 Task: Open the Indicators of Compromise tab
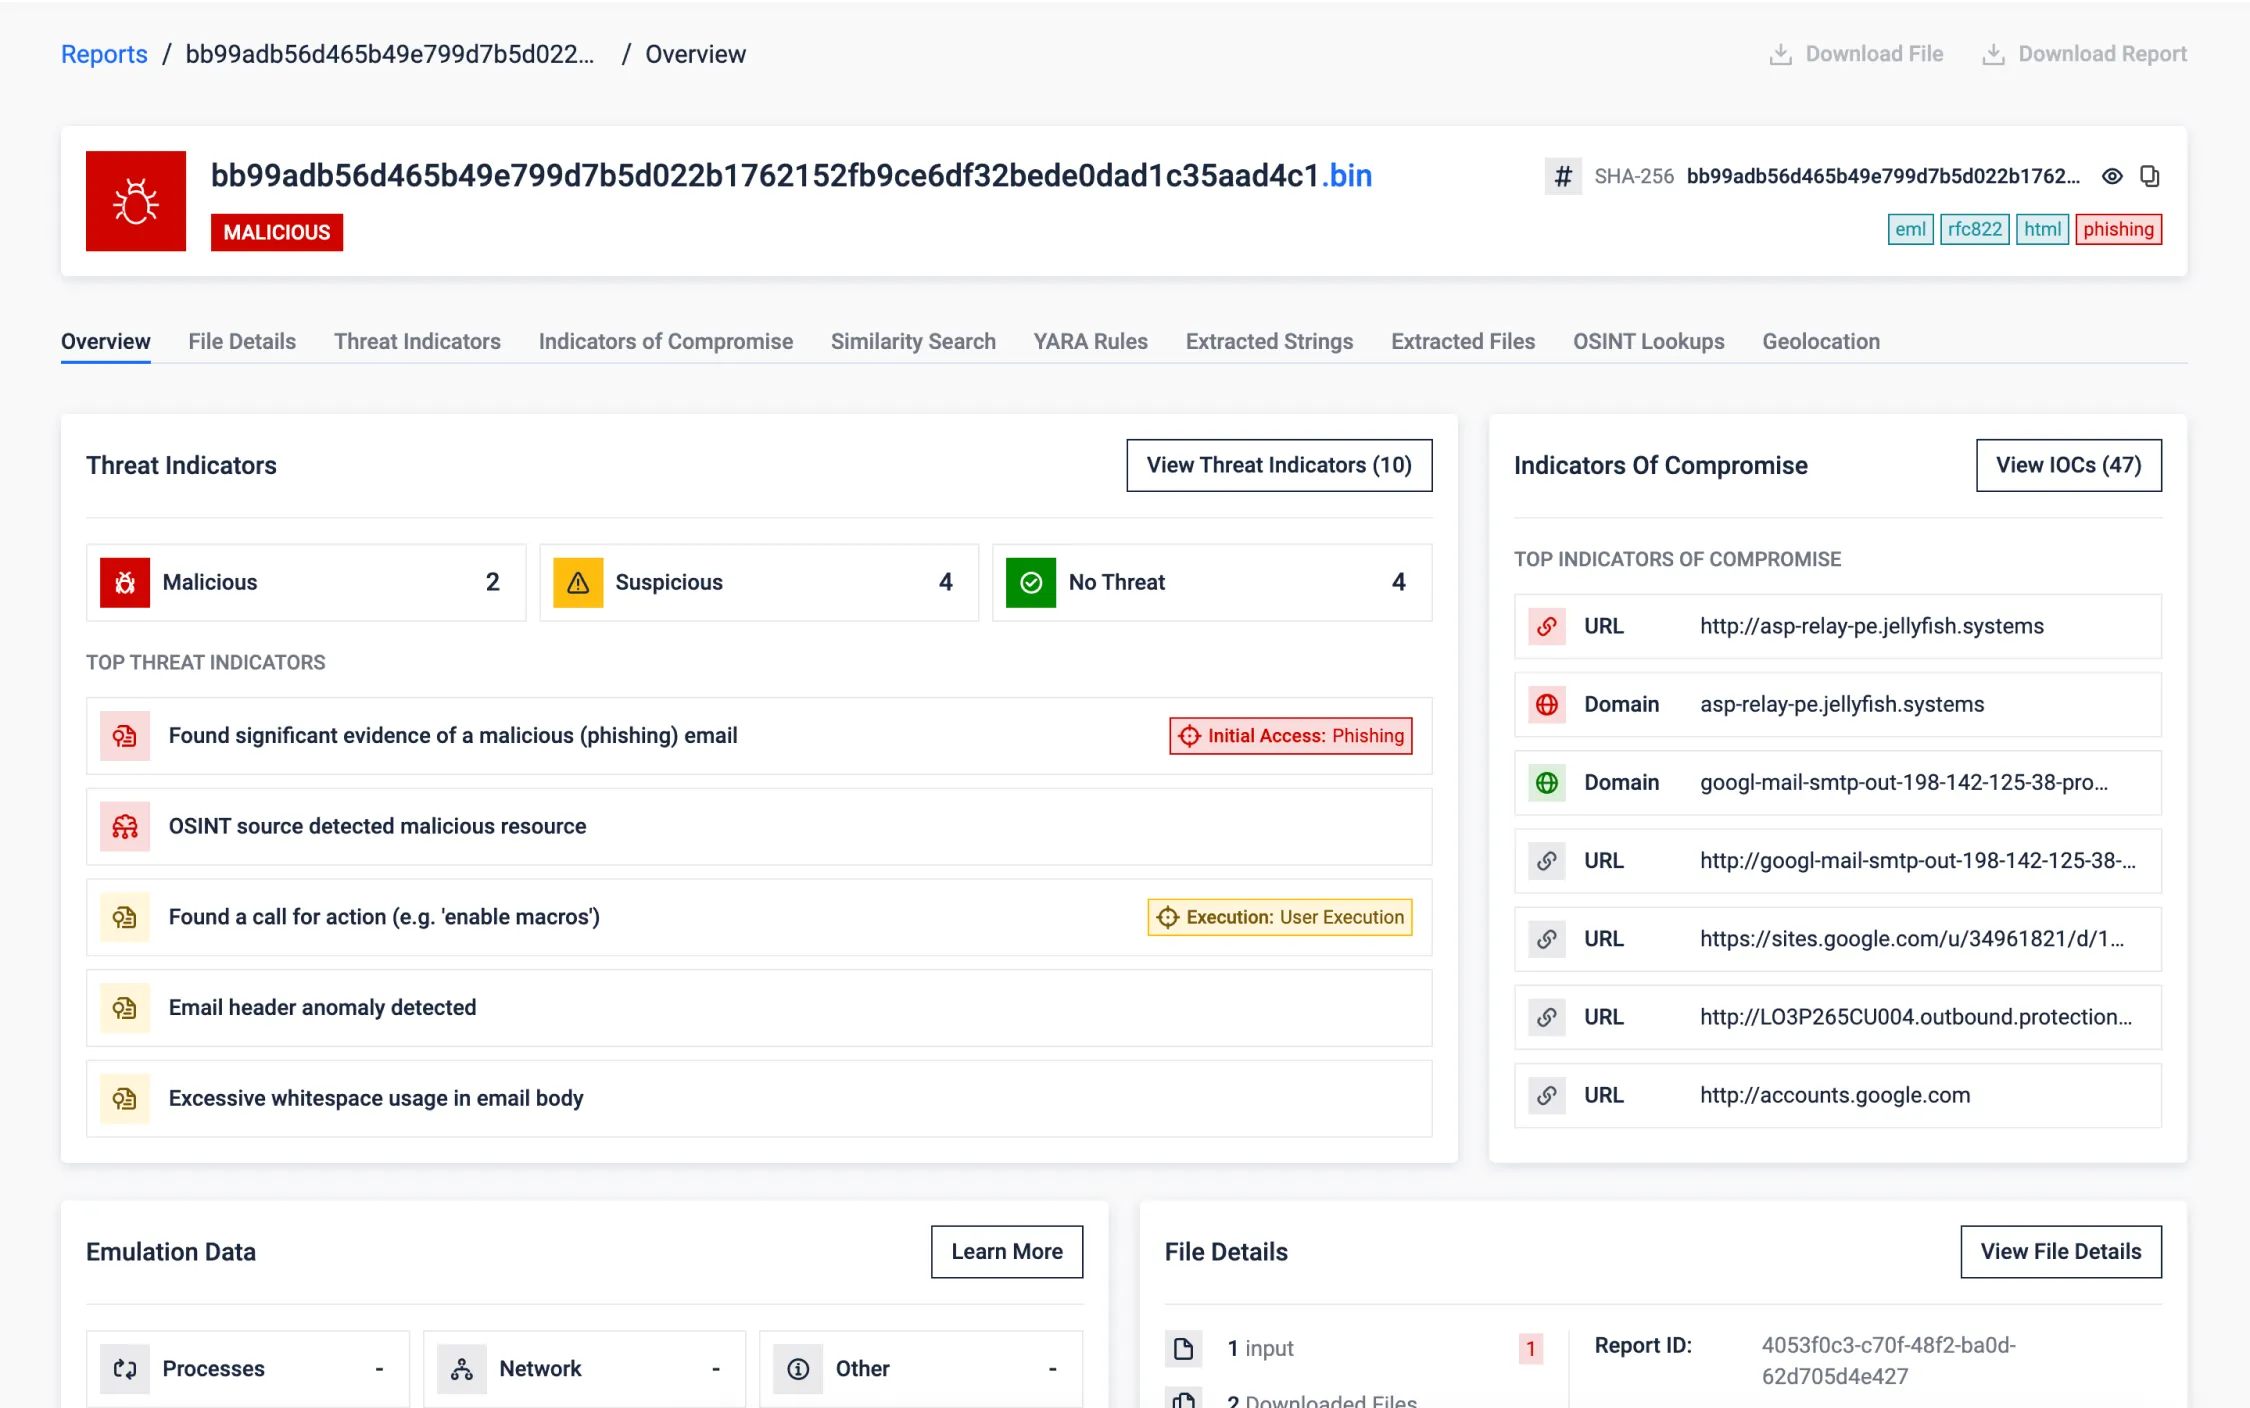665,341
